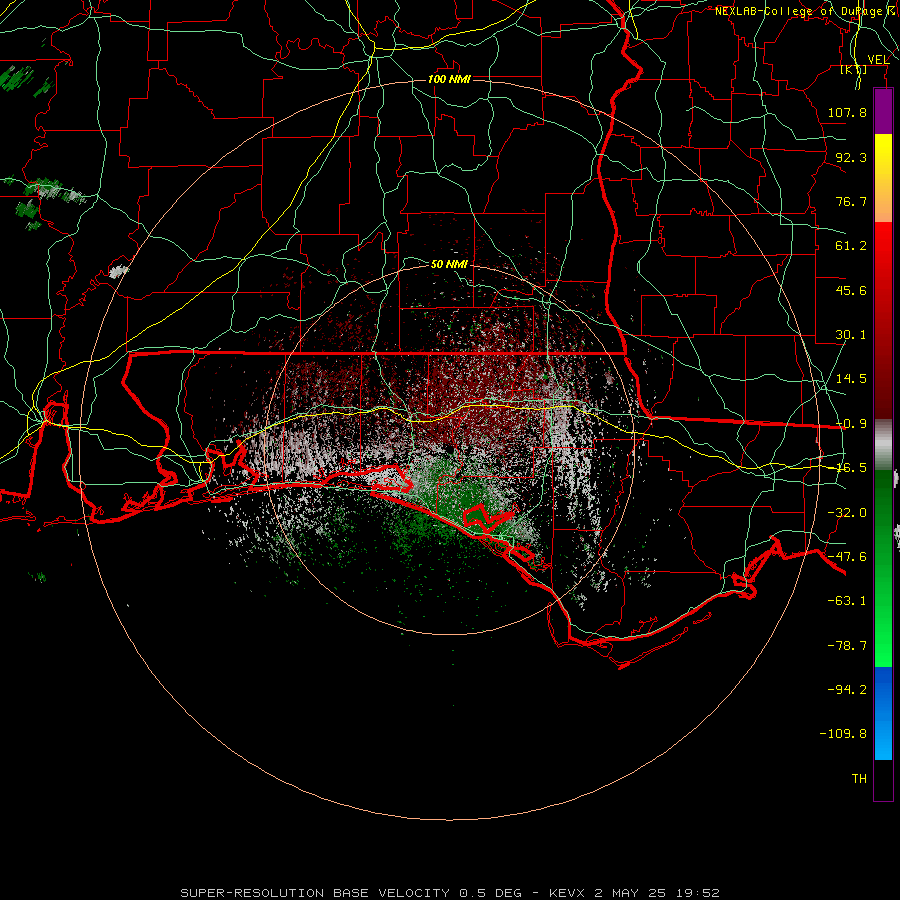Viewport: 900px width, 900px height.
Task: Pick the gray near-zero segment of the color bar
Action: click(883, 445)
